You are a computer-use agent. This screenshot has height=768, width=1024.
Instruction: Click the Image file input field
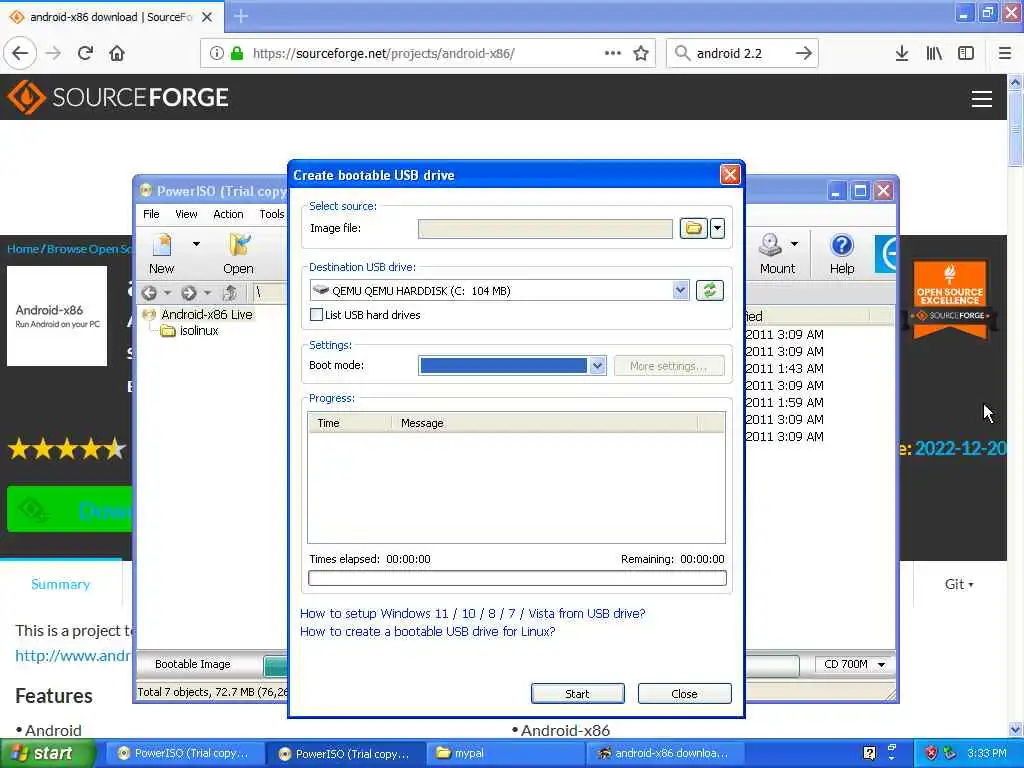point(545,229)
